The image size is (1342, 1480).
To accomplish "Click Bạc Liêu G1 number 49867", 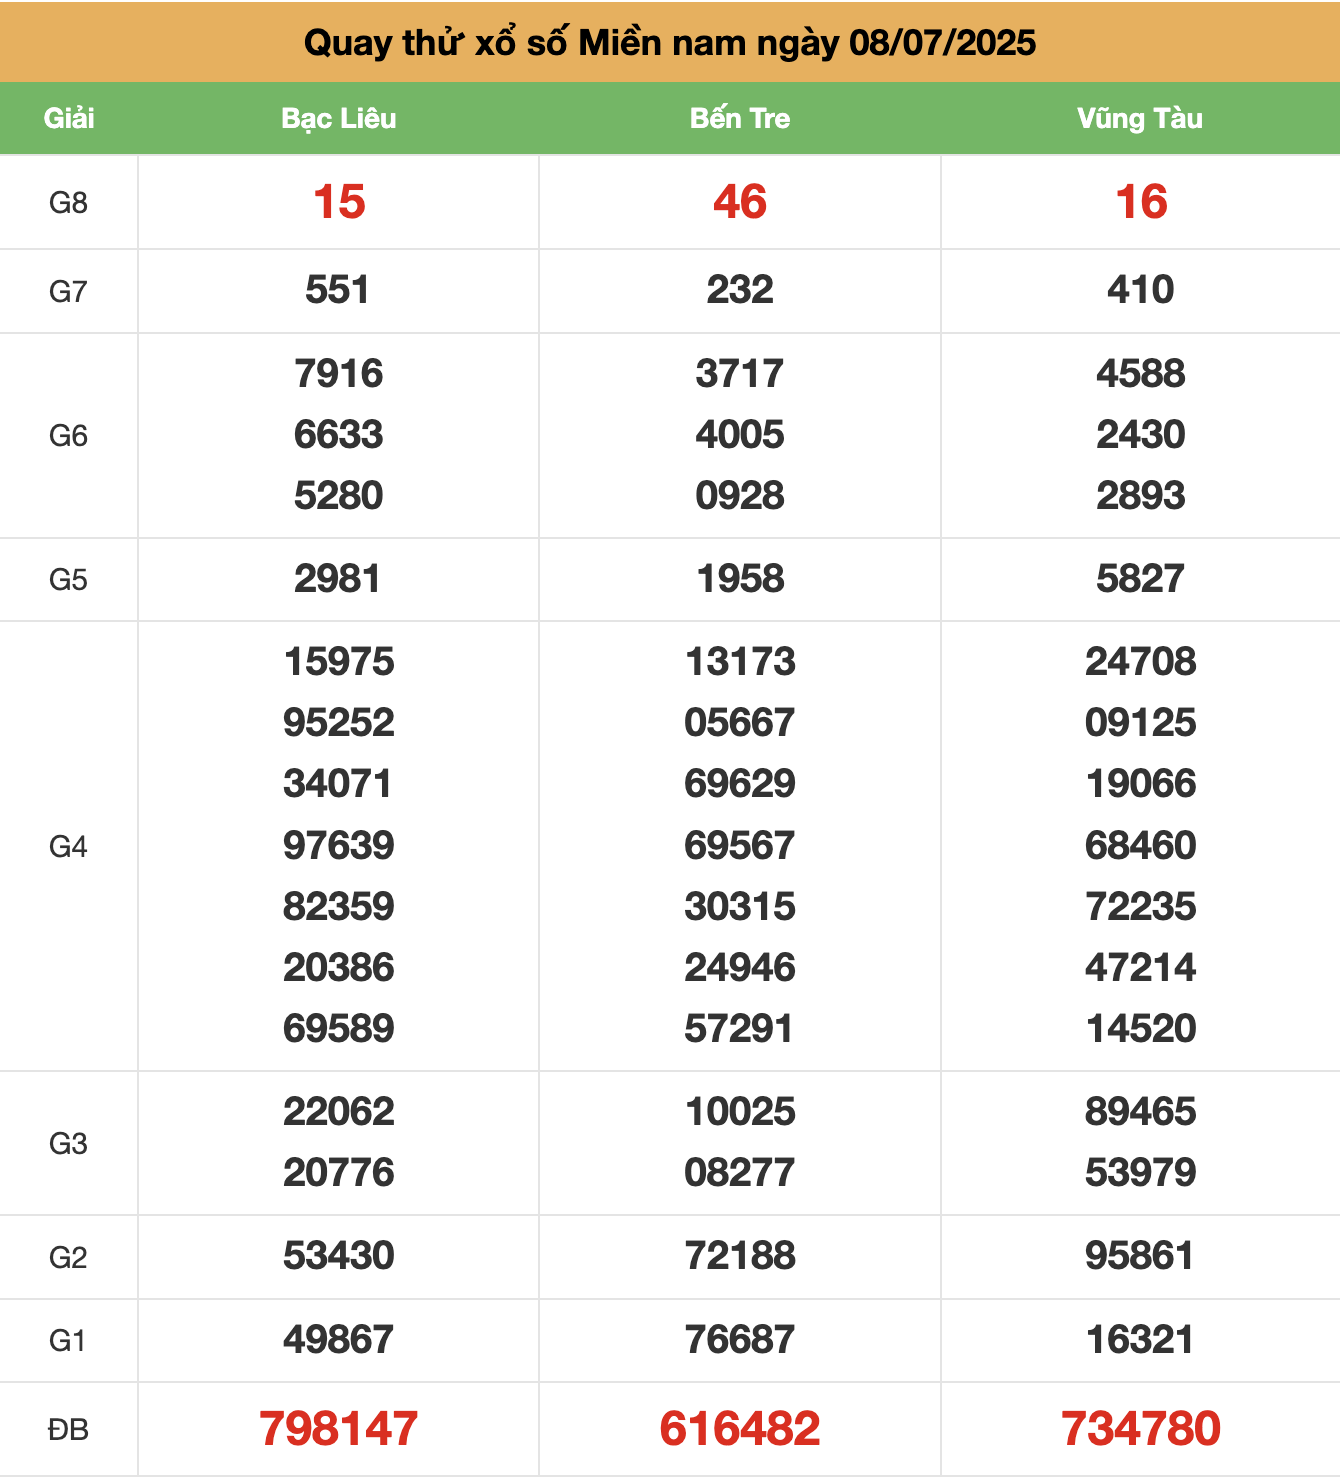I will (x=339, y=1340).
